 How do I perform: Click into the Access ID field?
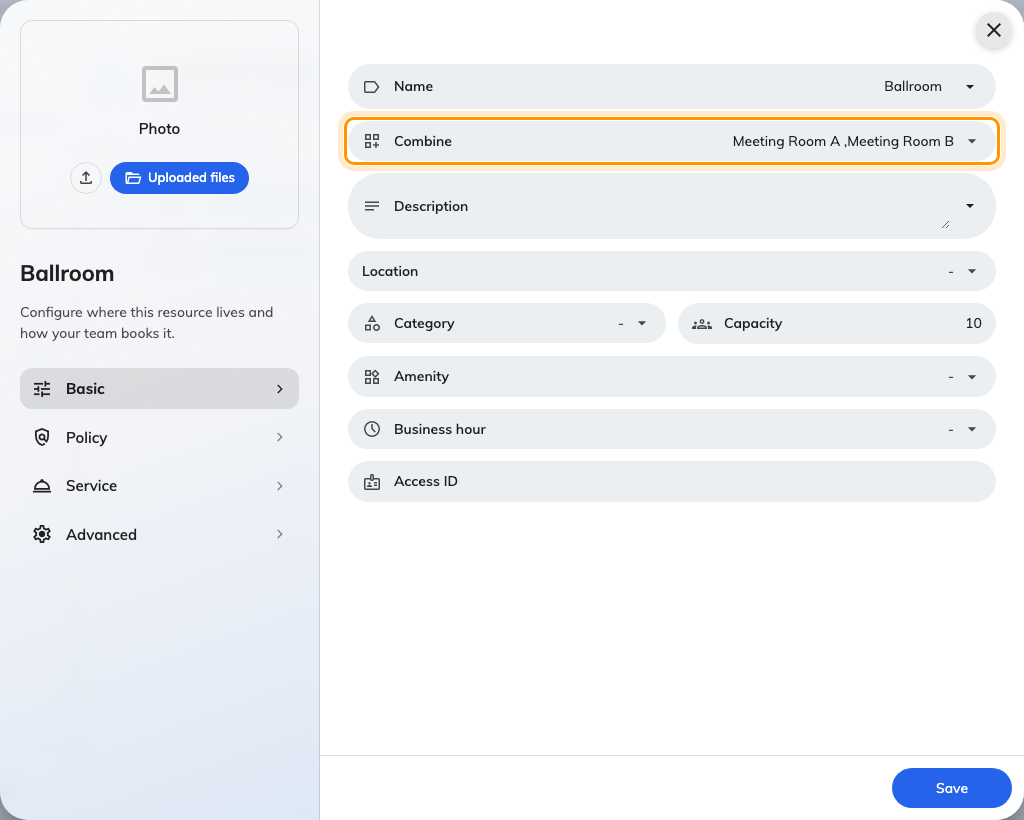[x=671, y=482]
